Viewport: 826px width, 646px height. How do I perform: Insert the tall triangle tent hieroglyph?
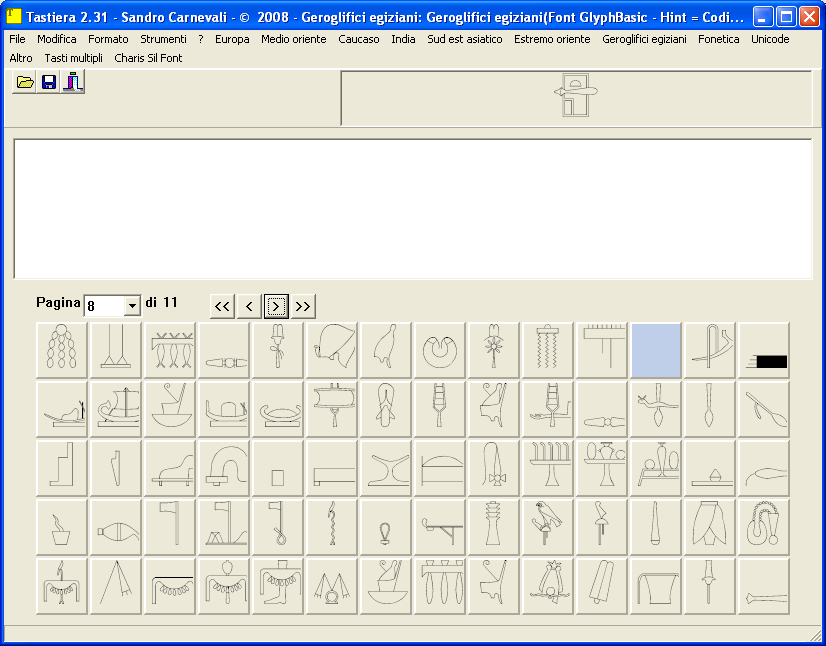coord(116,586)
